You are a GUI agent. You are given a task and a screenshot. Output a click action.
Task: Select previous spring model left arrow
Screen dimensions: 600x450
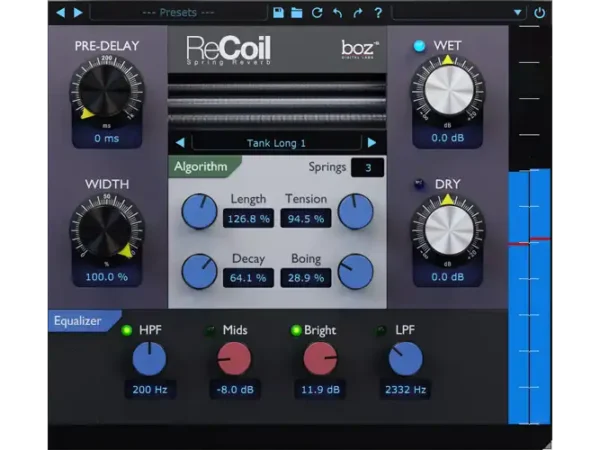coord(181,143)
